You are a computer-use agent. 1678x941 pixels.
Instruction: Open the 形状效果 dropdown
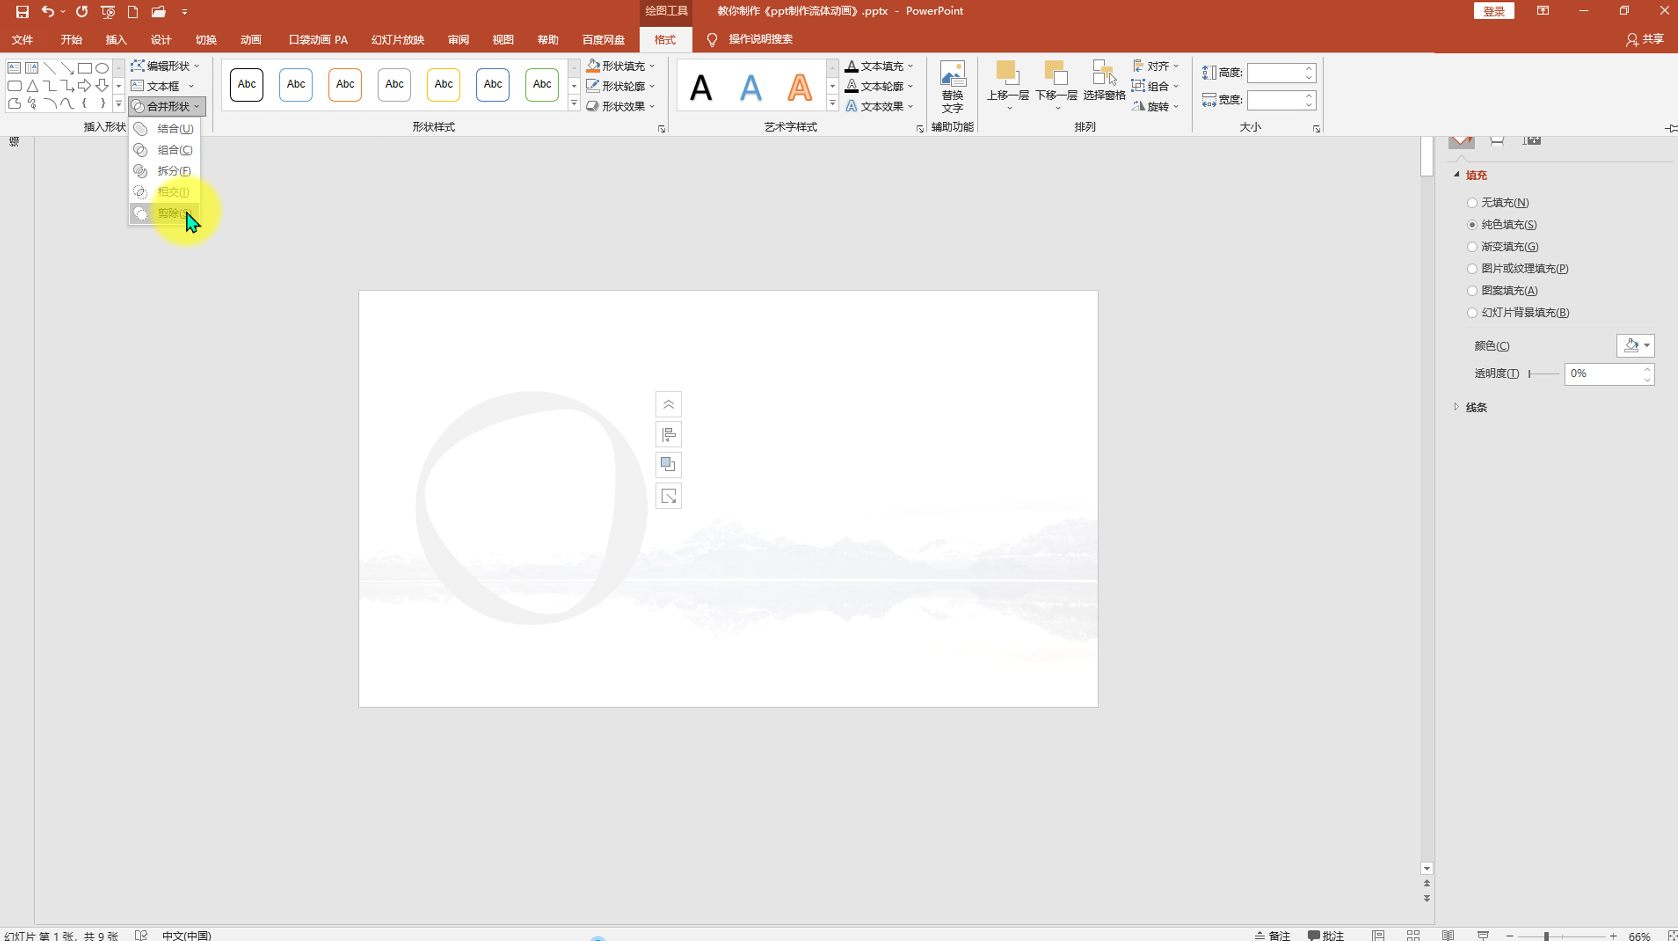(x=621, y=106)
